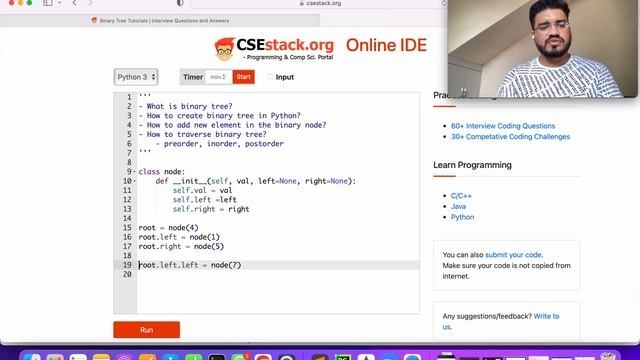
Task: Click the 'root.left = node(1)' code line
Action: [179, 237]
